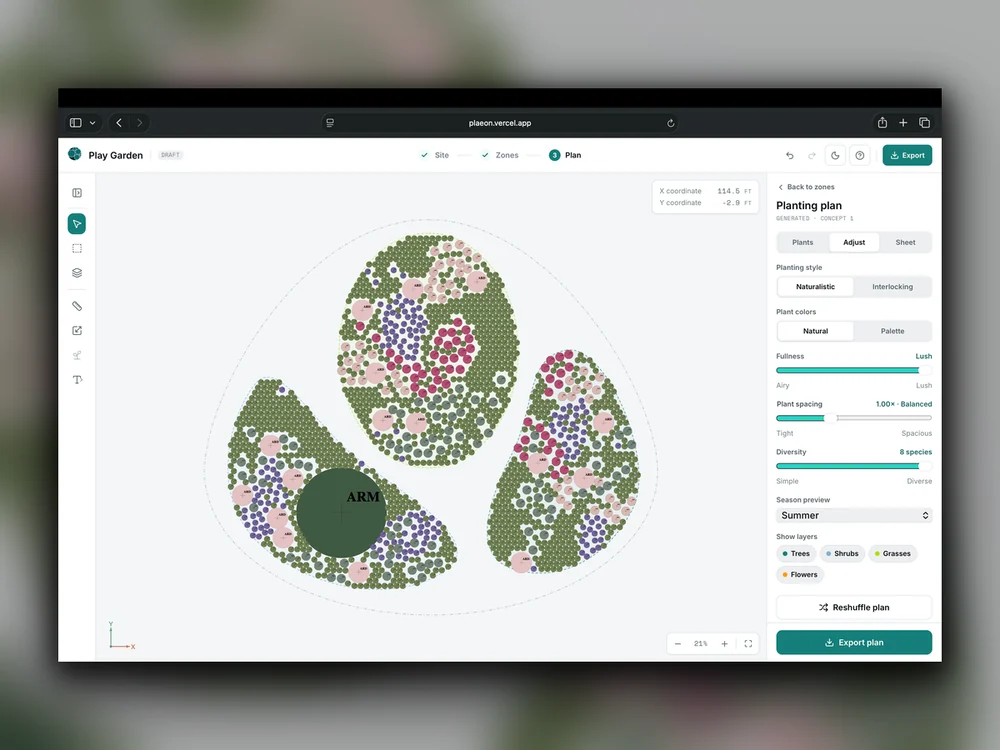The height and width of the screenshot is (750, 1000).
Task: Zoom in with the plus button
Action: 724,643
